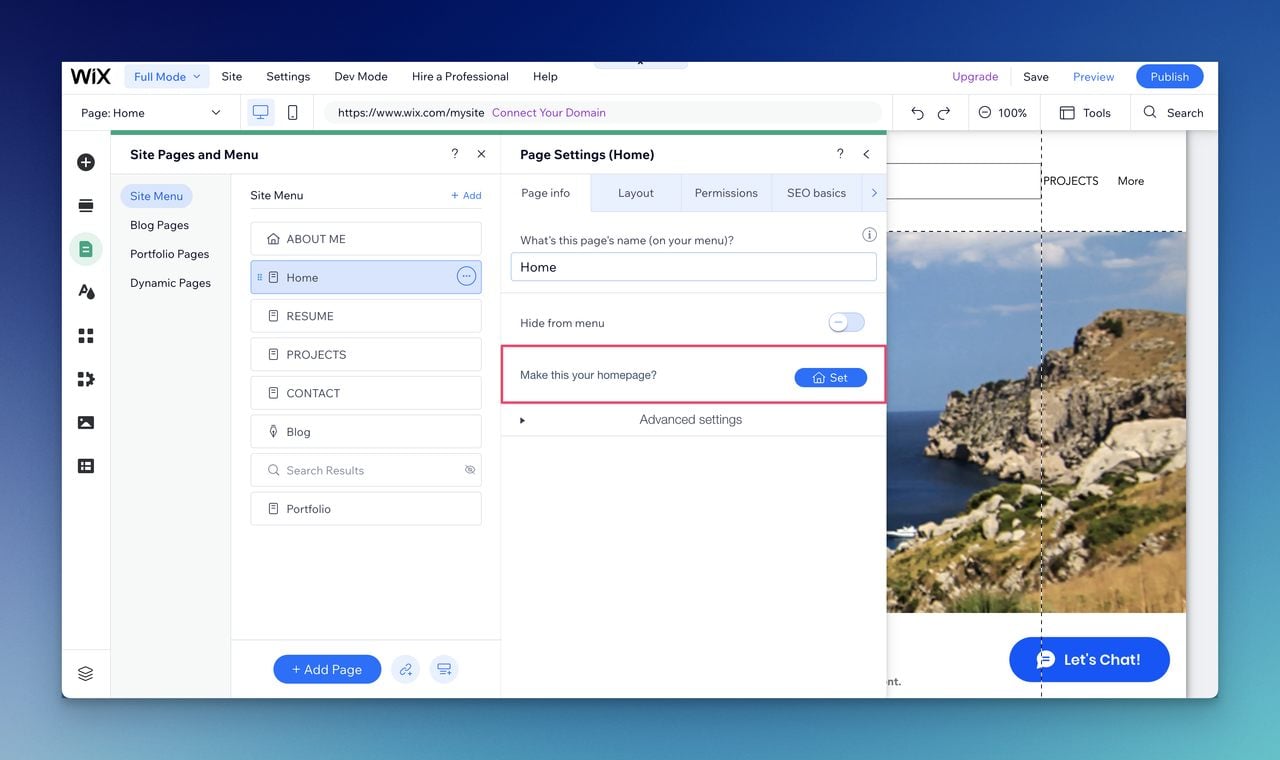Click the Wix logo
The height and width of the screenshot is (760, 1280).
pyautogui.click(x=90, y=76)
